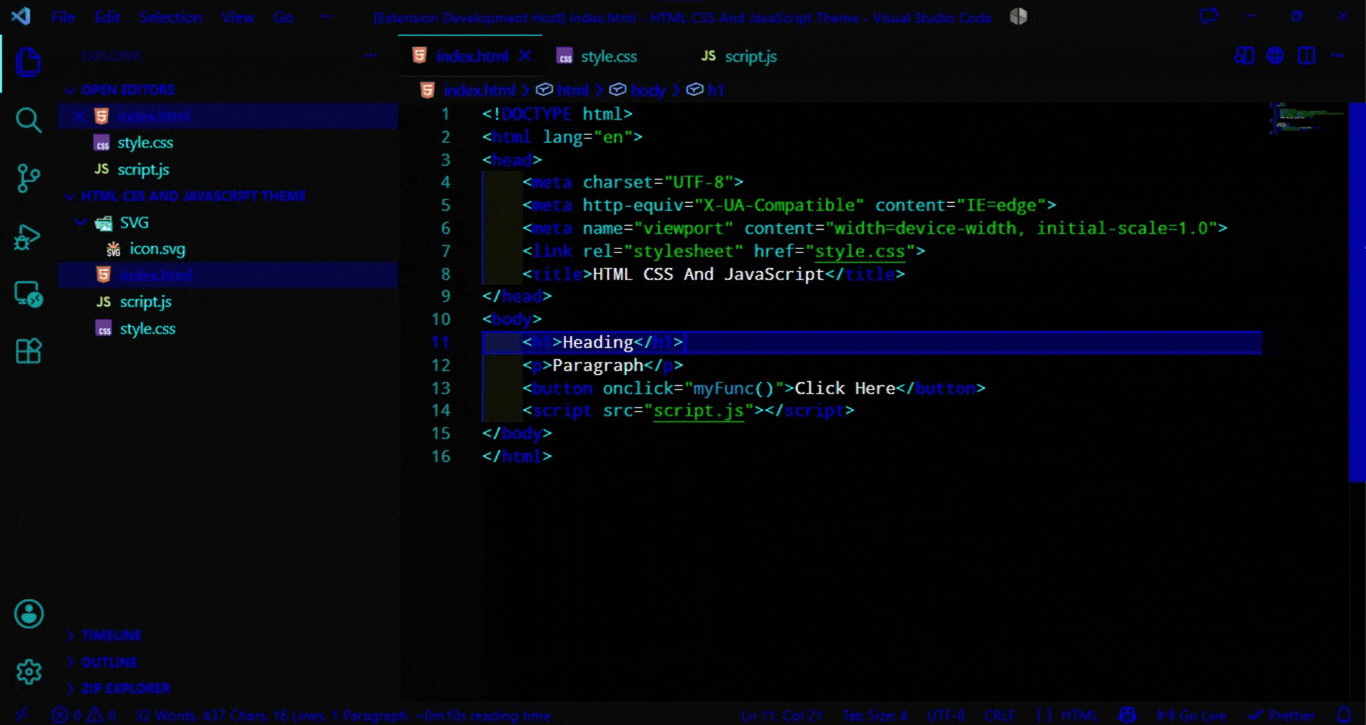Click the globe icon in editor toolbar
Screen dimensions: 1366x725
click(x=1275, y=56)
